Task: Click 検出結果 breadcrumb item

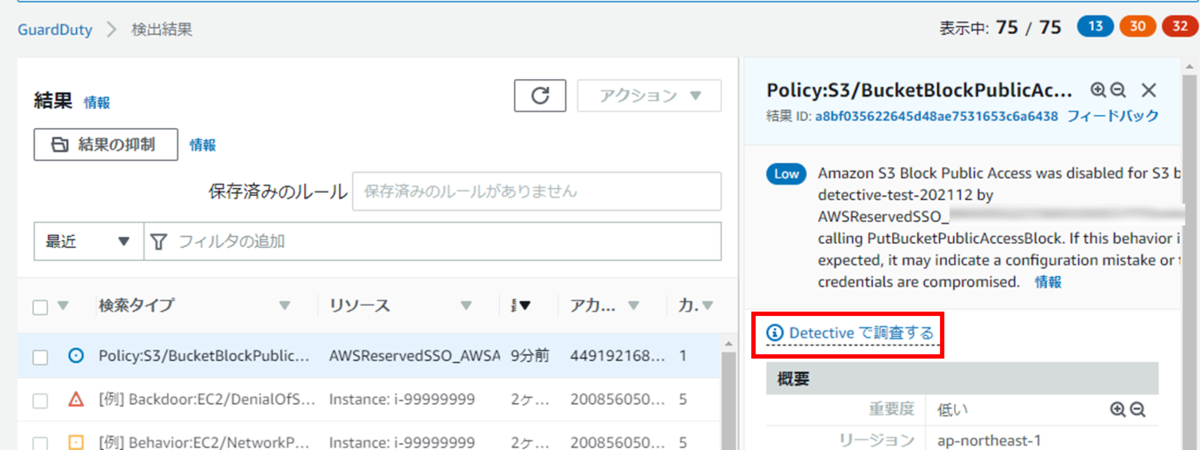Action: 162,29
